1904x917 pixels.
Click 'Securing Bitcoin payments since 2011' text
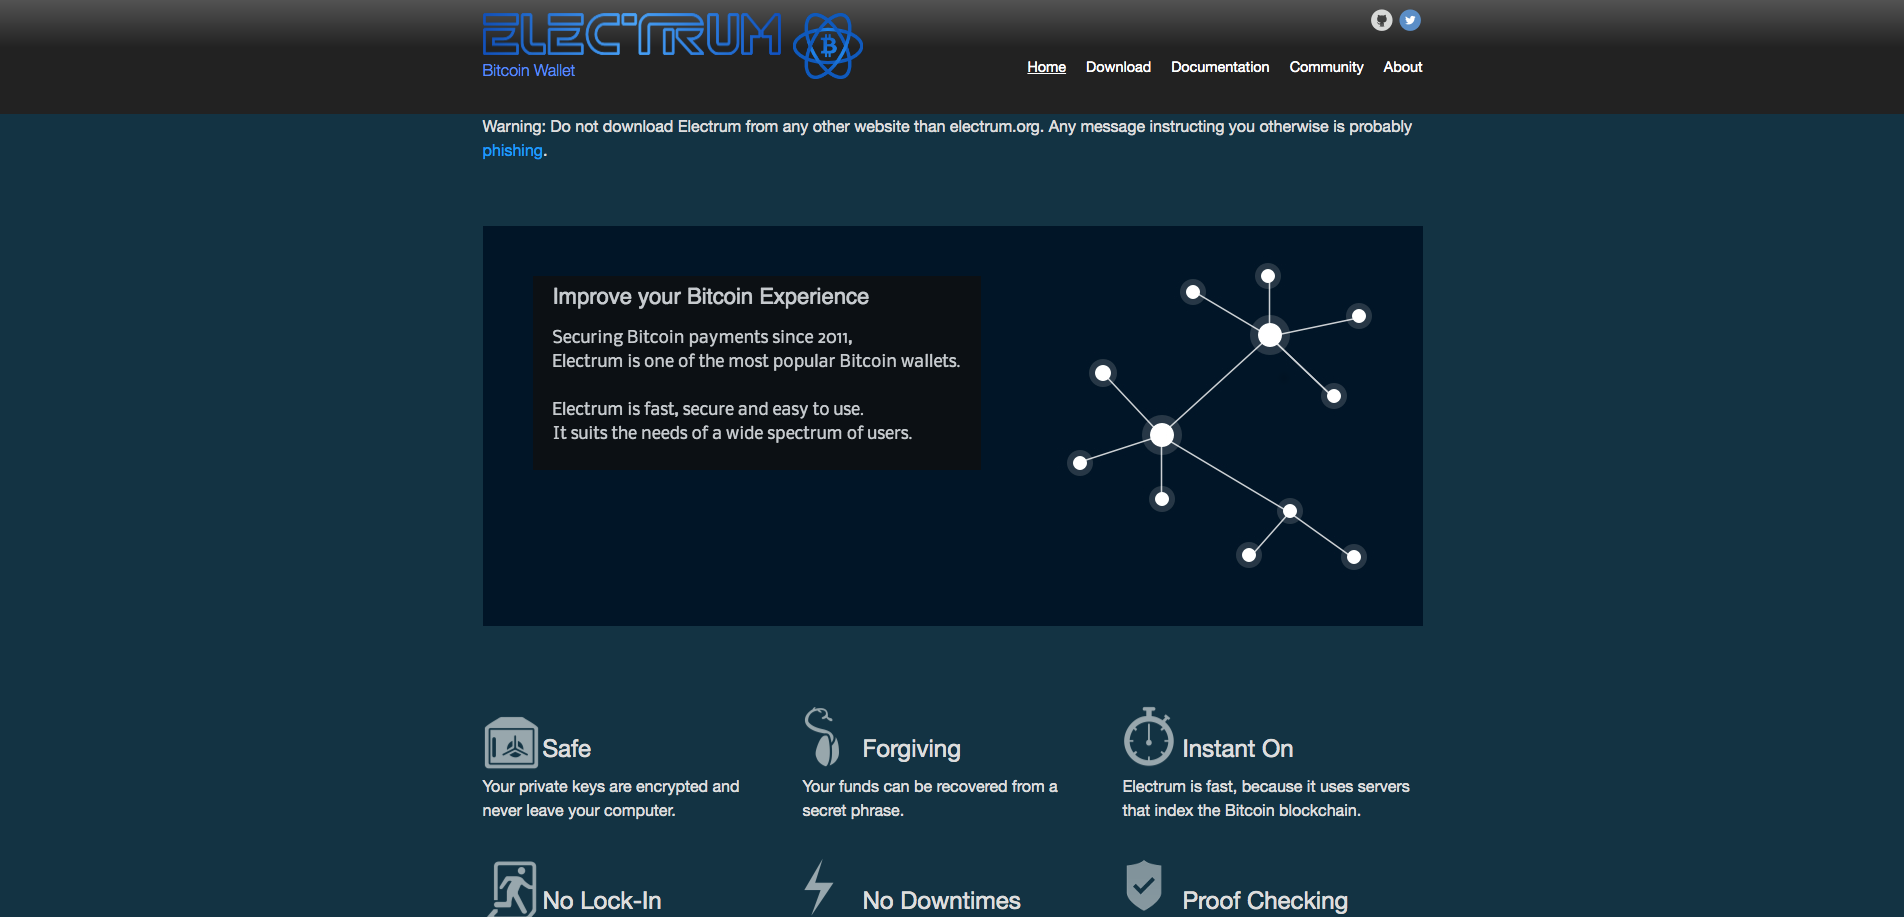point(701,337)
